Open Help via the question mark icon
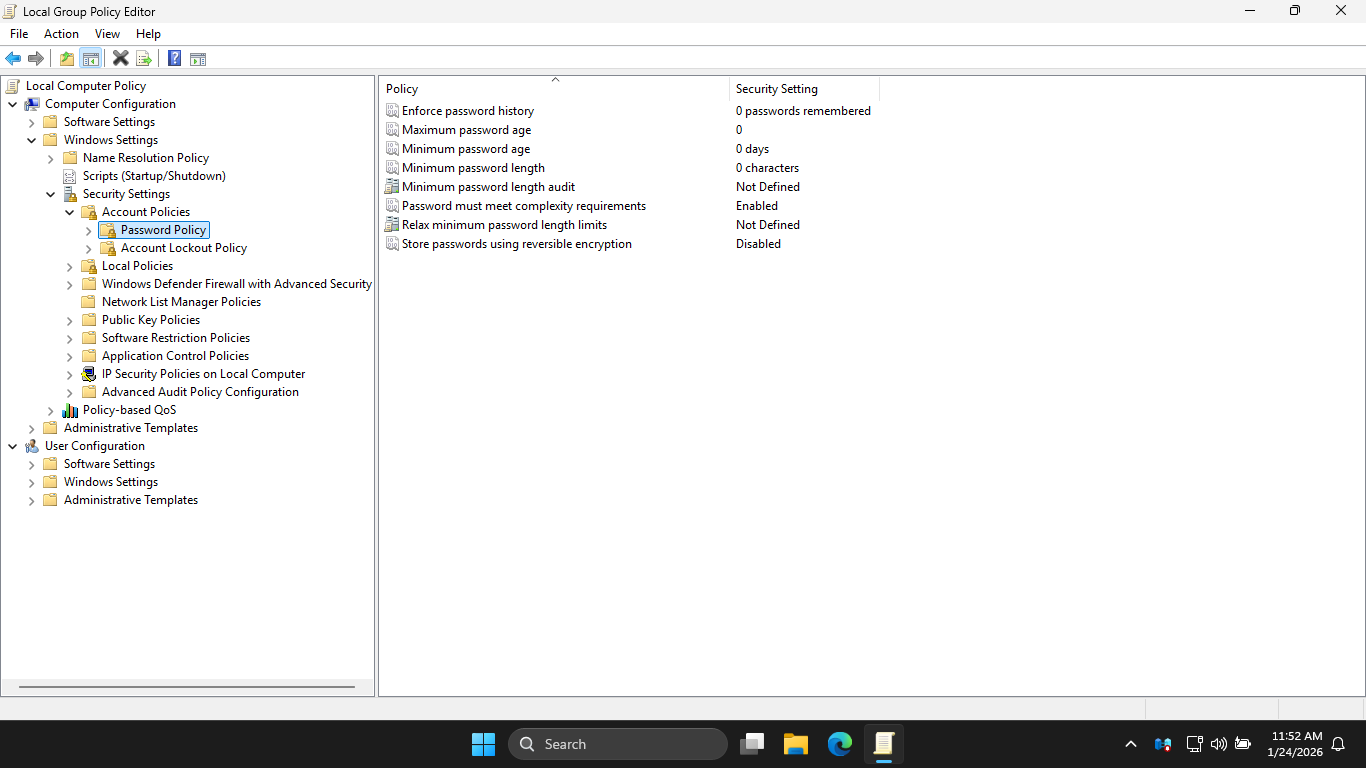Screen dimensions: 1366x768 pyautogui.click(x=174, y=59)
